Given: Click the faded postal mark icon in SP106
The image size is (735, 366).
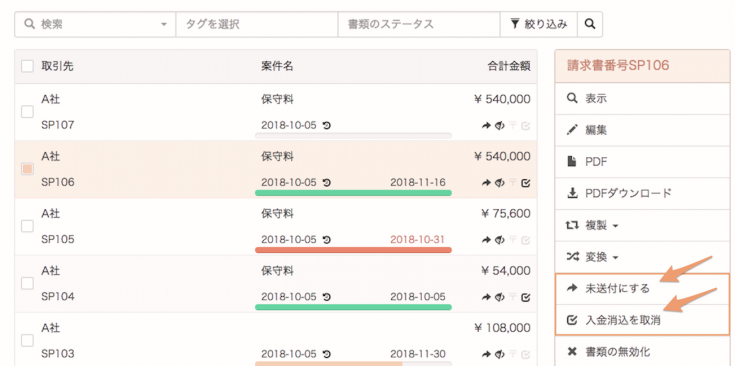Looking at the screenshot, I should tap(513, 183).
